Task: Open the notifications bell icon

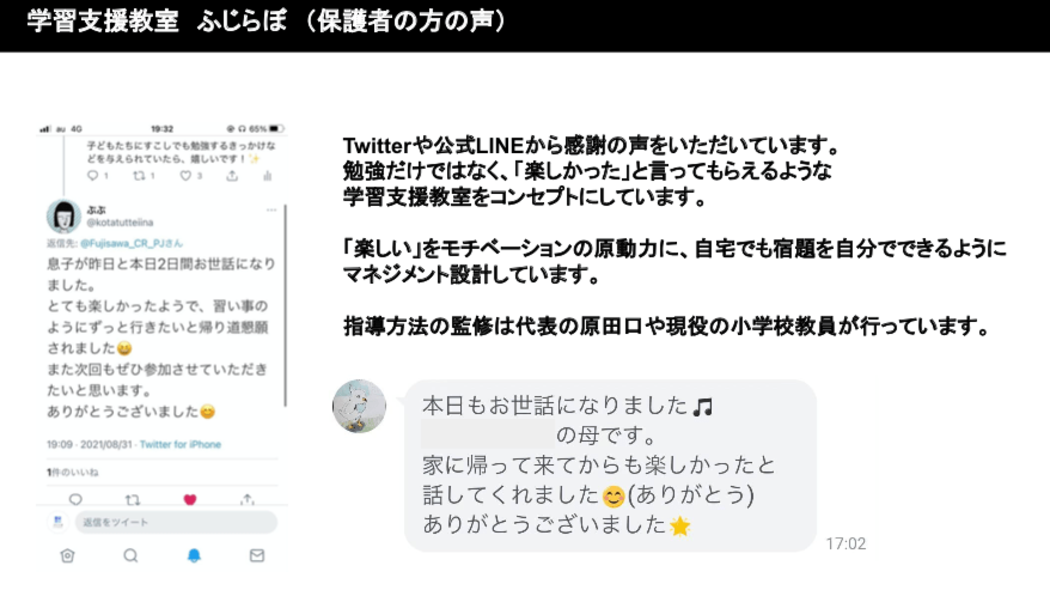Action: click(194, 555)
